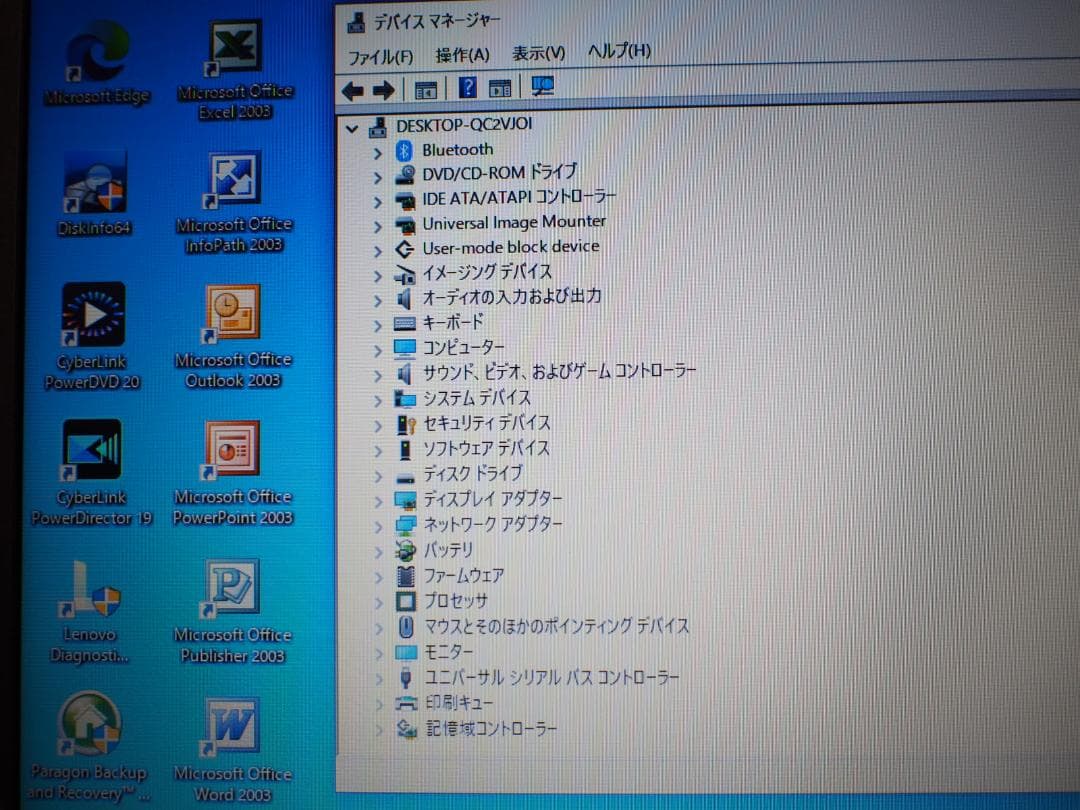Select the Microsoft Office InfoPath 2003 icon

tap(234, 202)
